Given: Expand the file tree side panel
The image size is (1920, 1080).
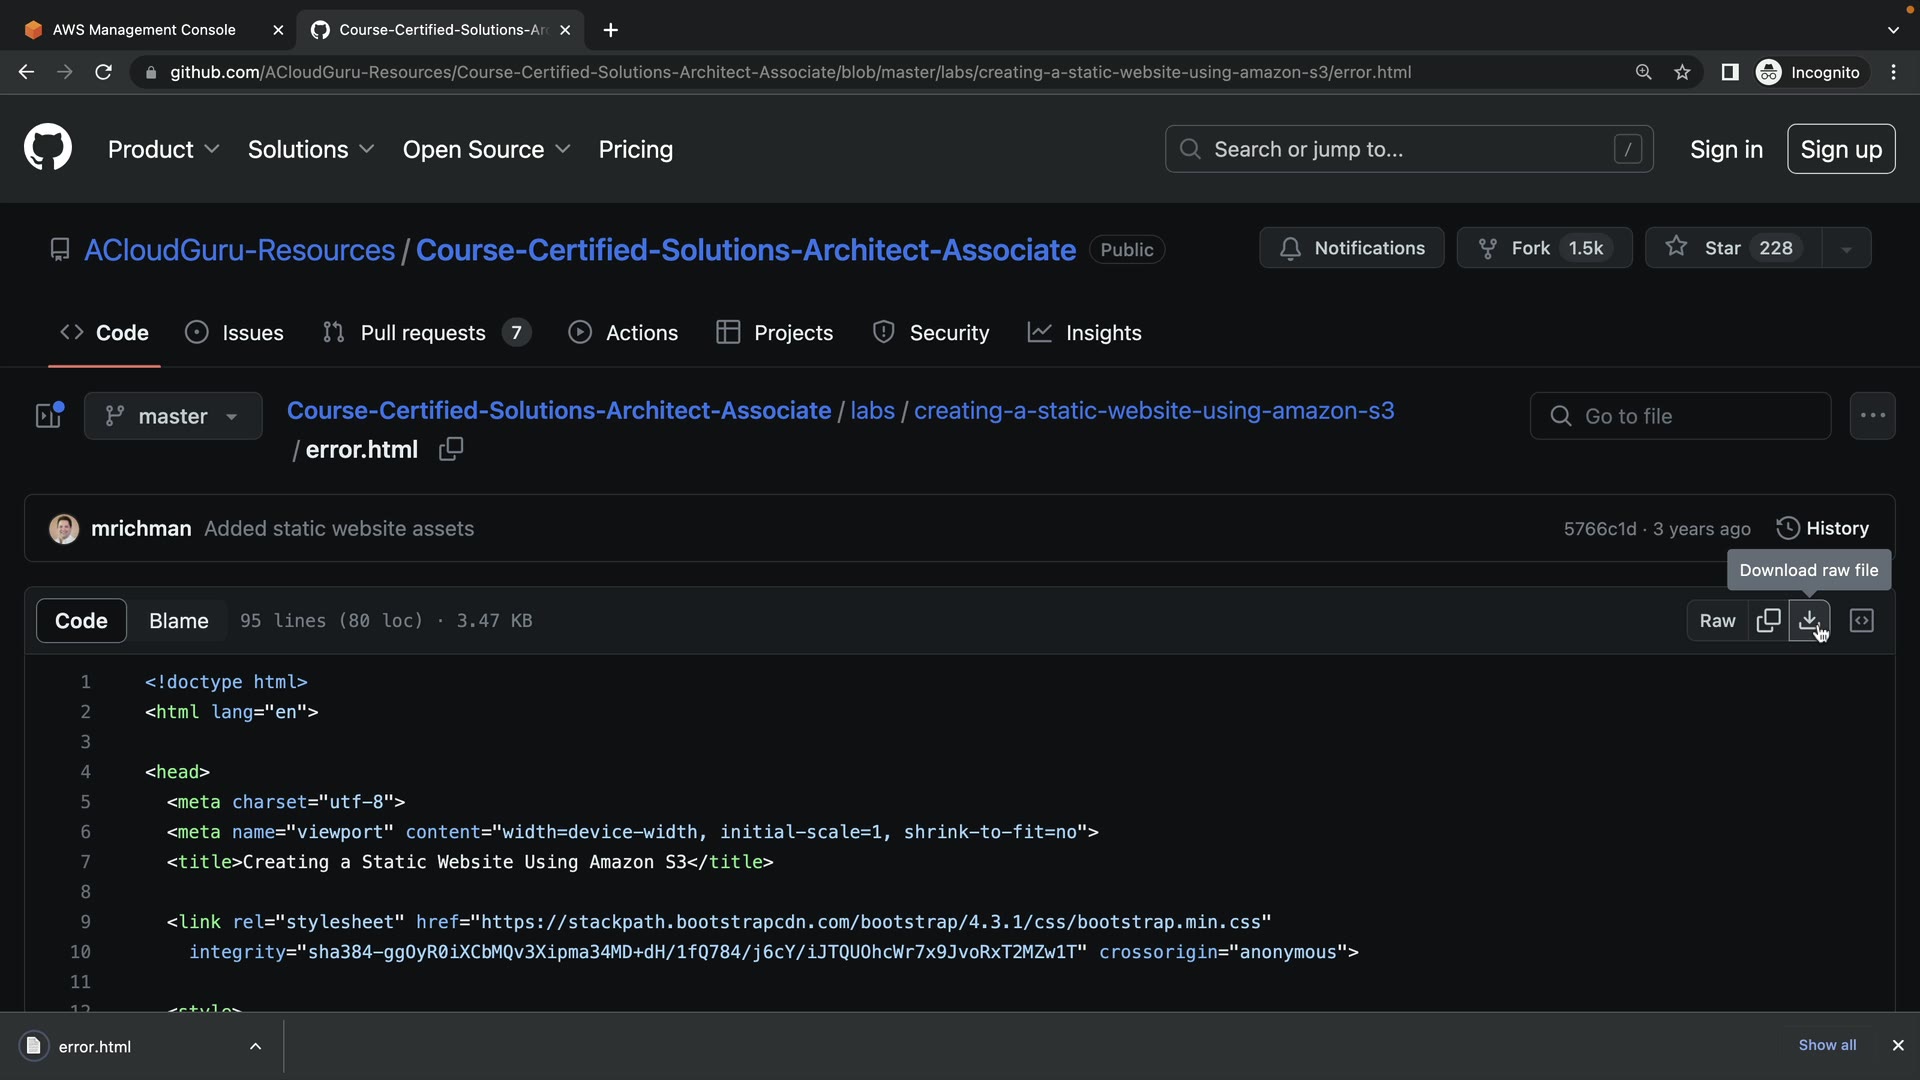Looking at the screenshot, I should 49,416.
